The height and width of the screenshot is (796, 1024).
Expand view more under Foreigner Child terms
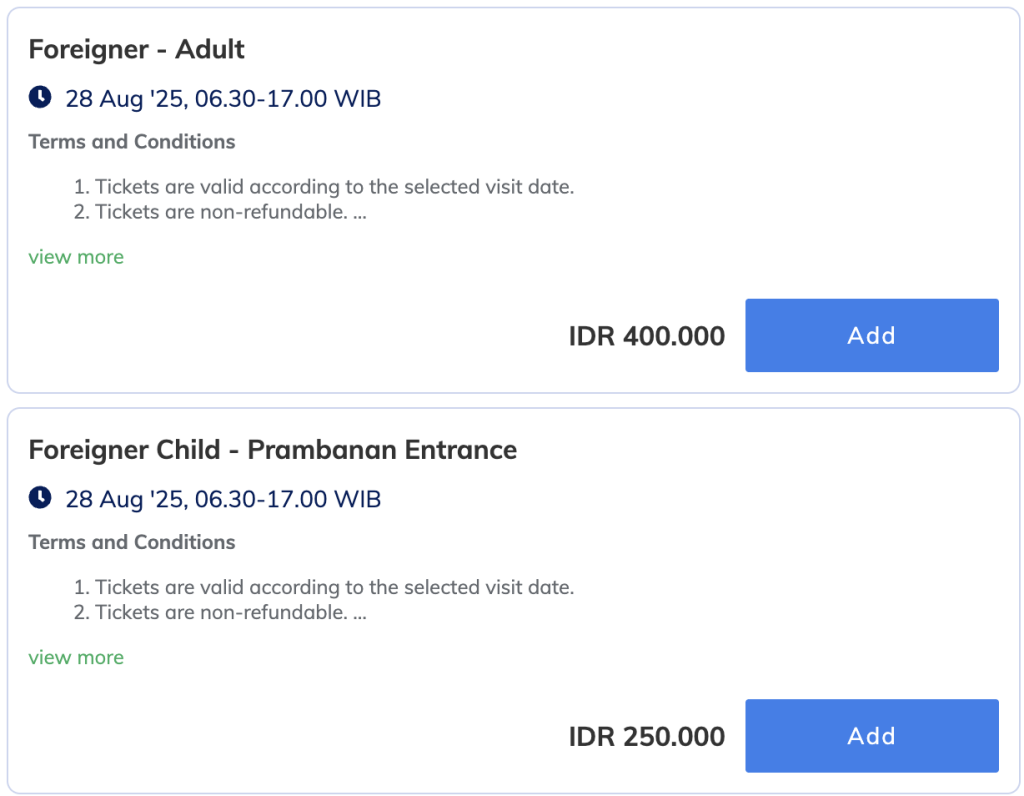(76, 657)
